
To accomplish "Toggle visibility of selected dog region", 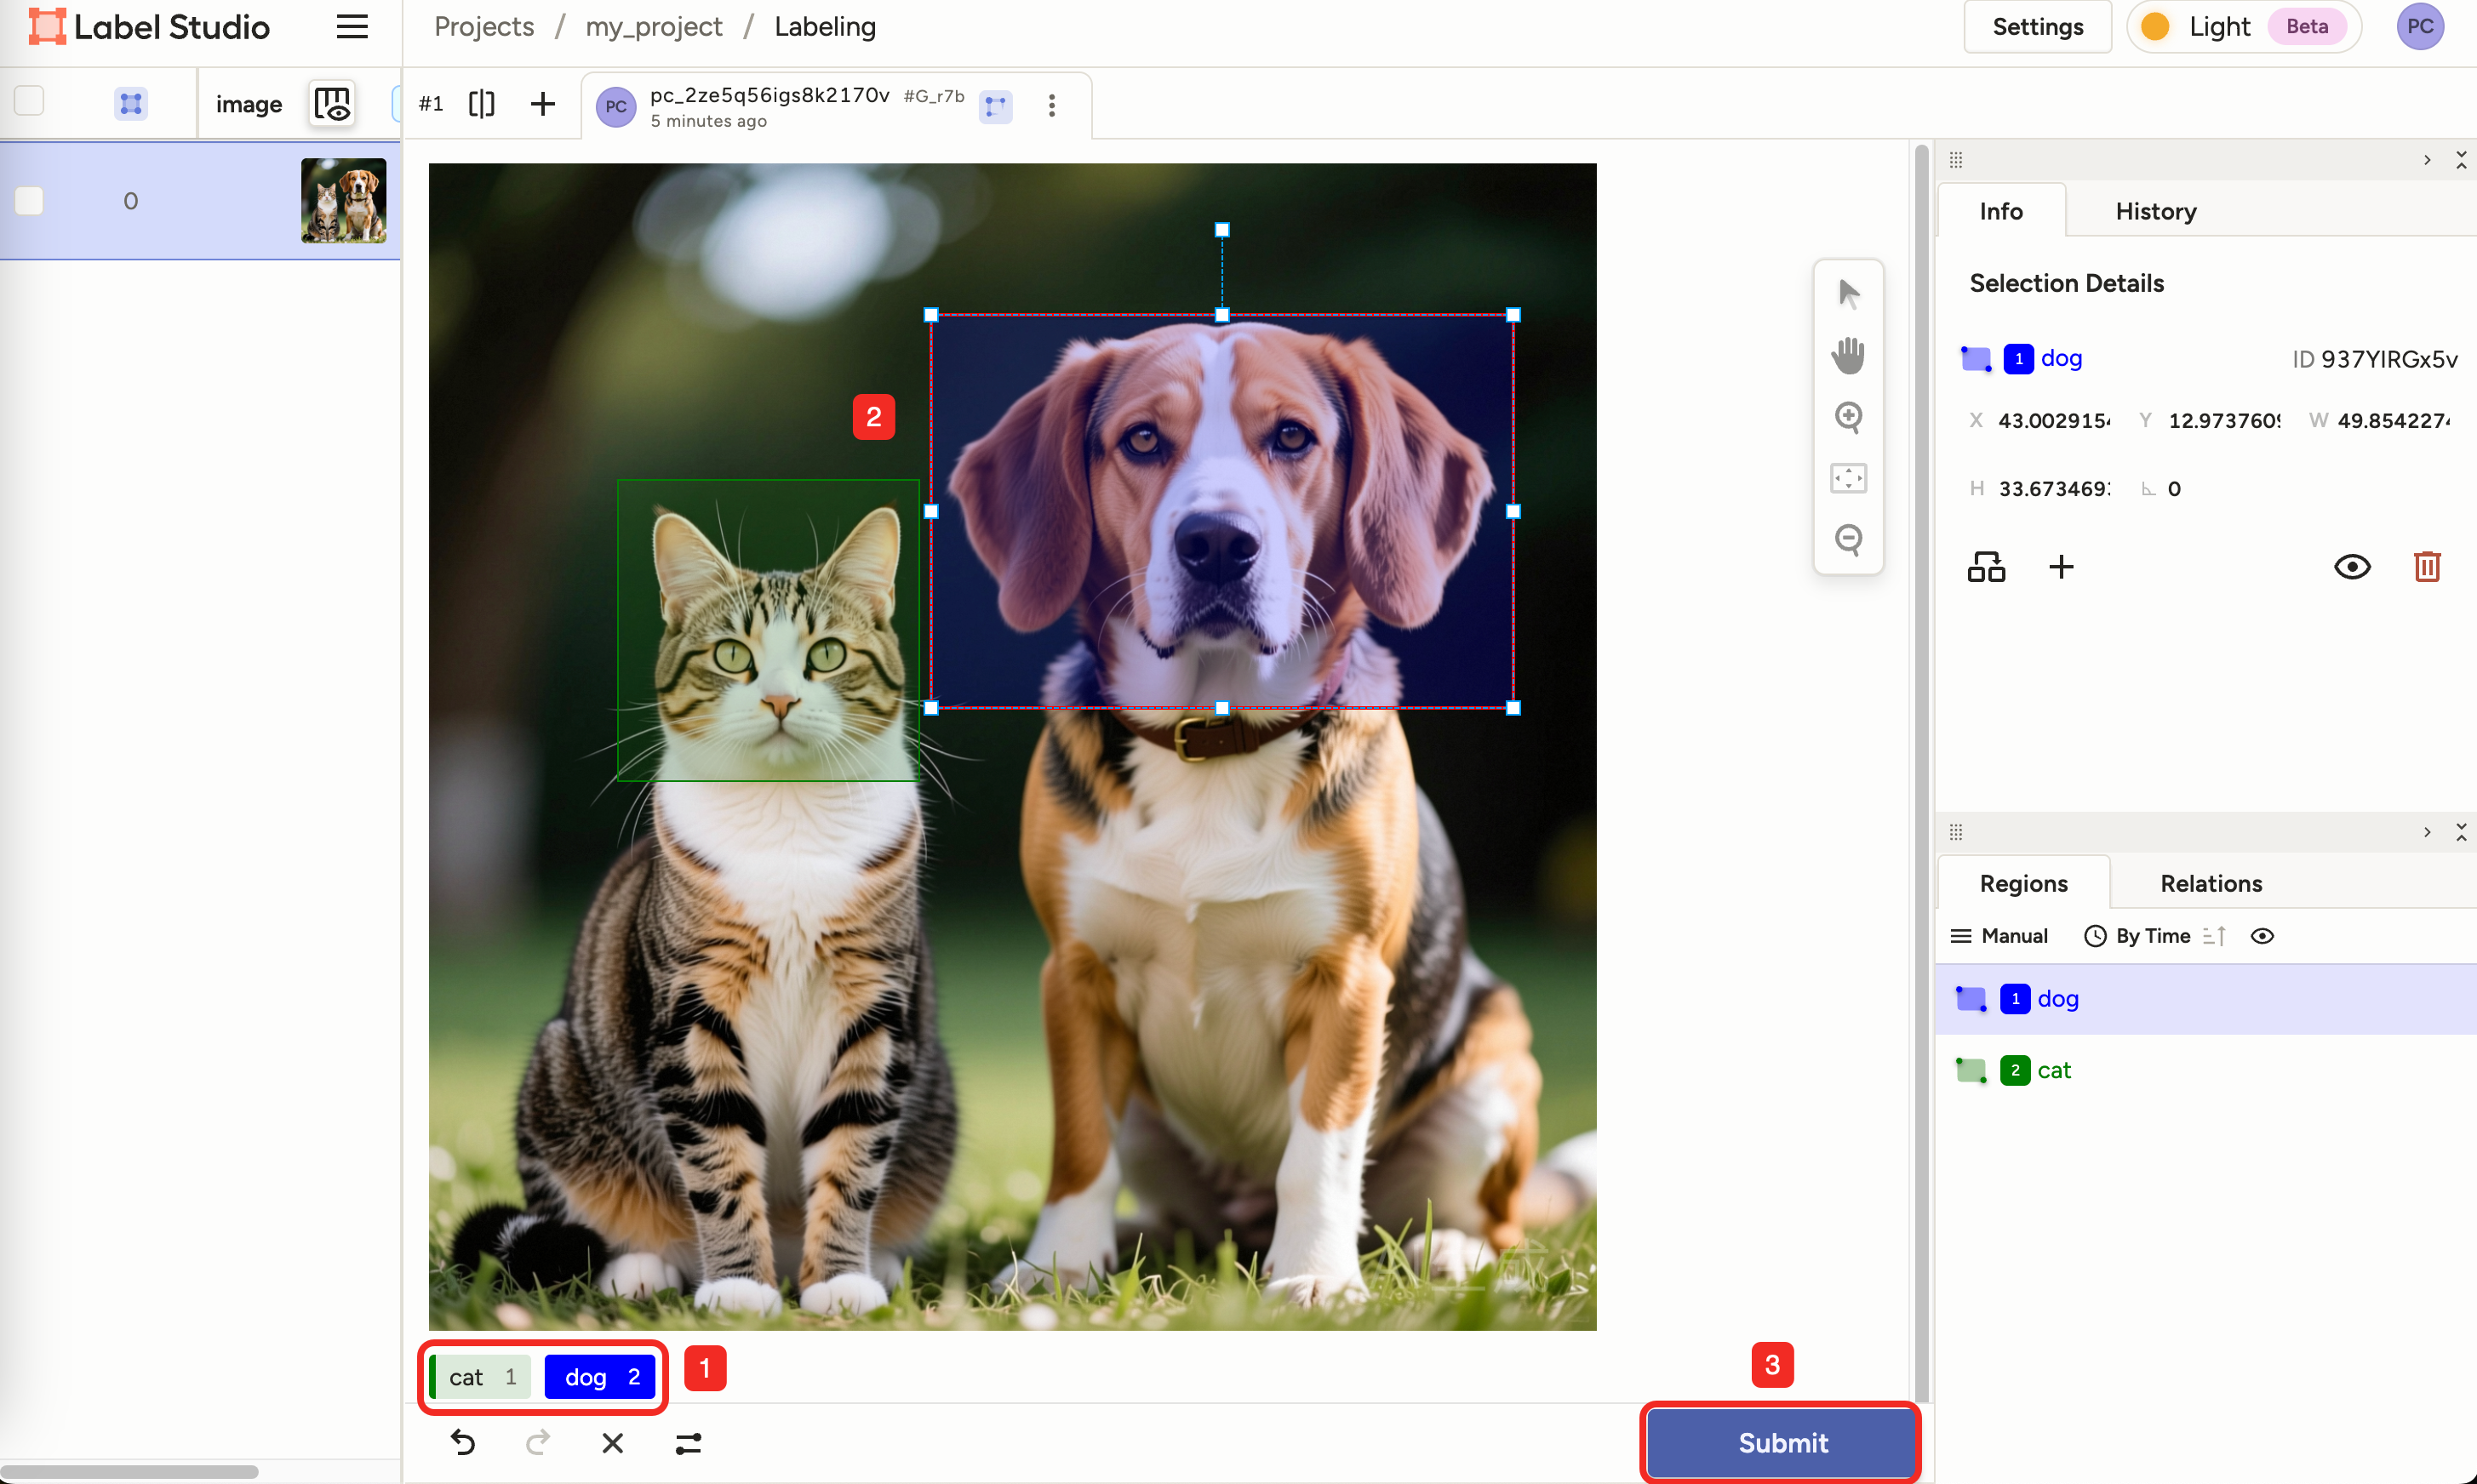I will tap(2351, 567).
